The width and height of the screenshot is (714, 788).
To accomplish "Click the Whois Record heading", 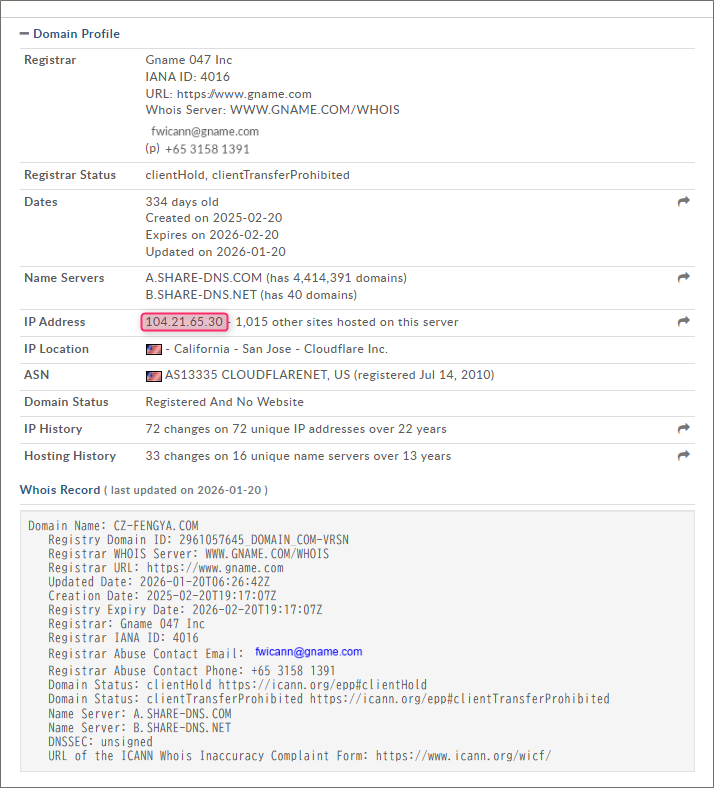I will (x=60, y=490).
